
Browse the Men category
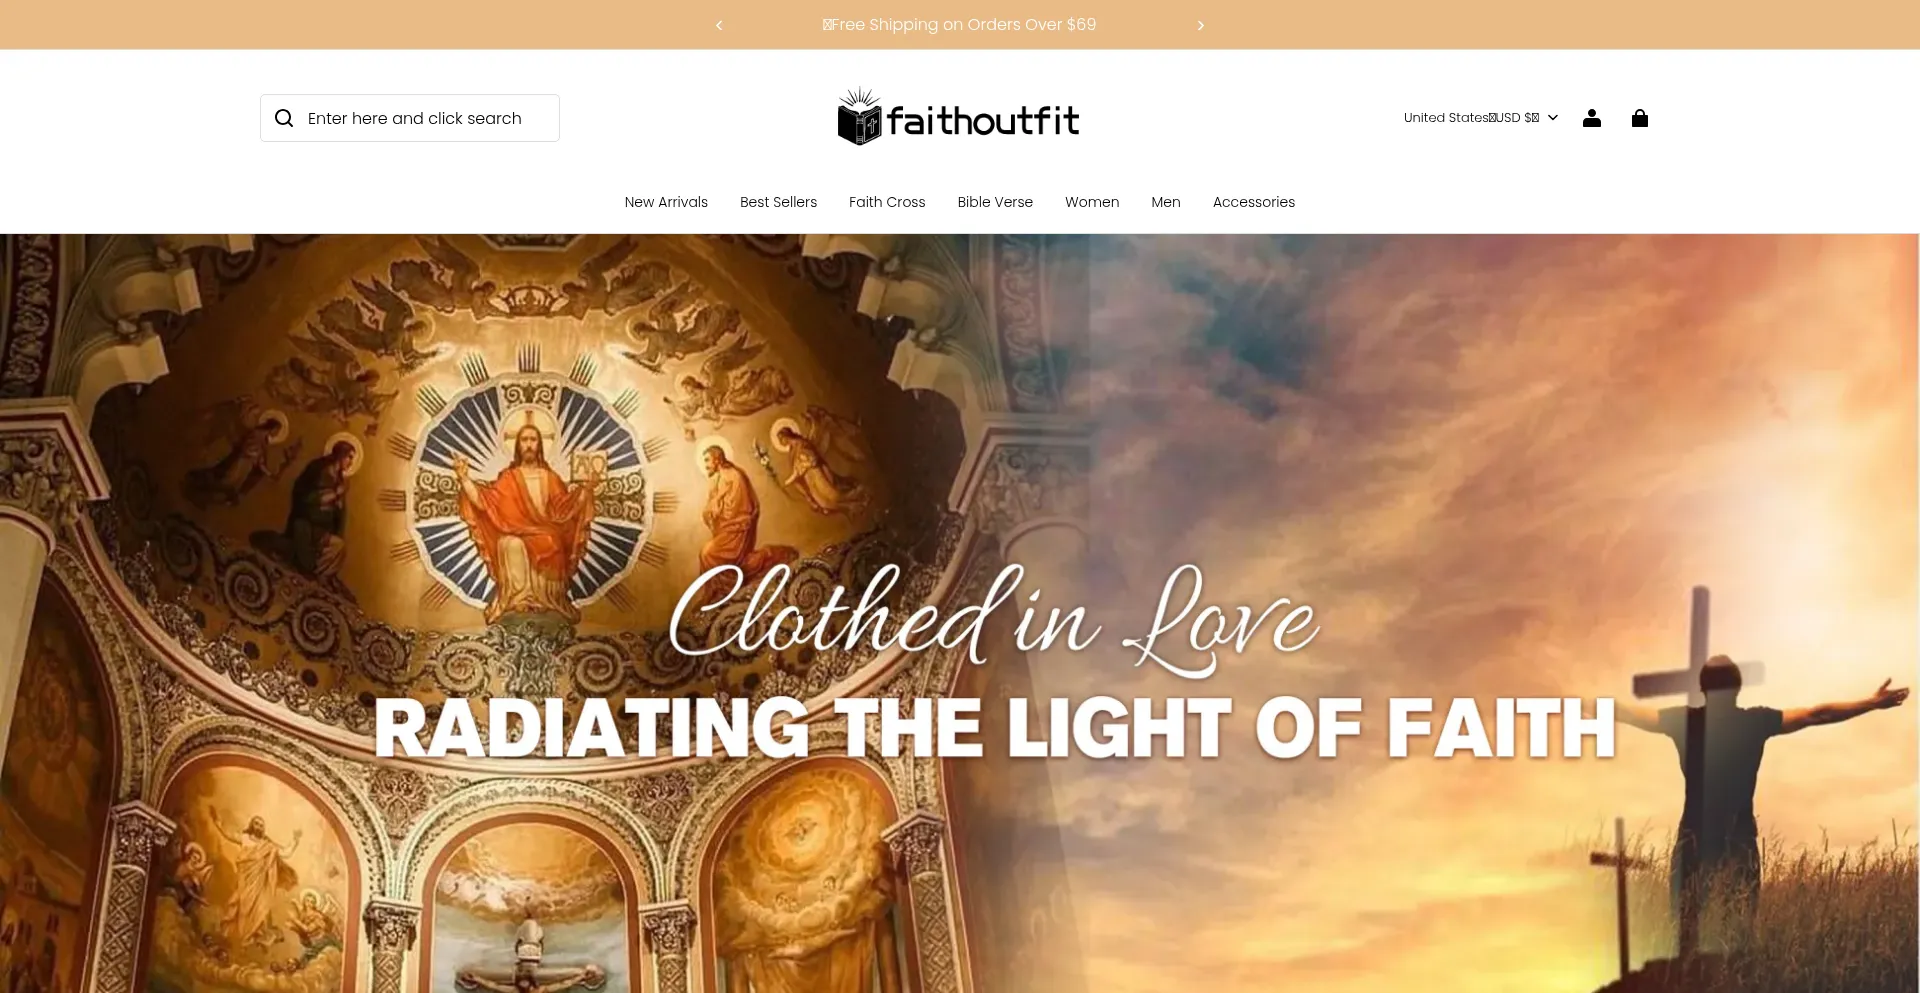coord(1166,202)
